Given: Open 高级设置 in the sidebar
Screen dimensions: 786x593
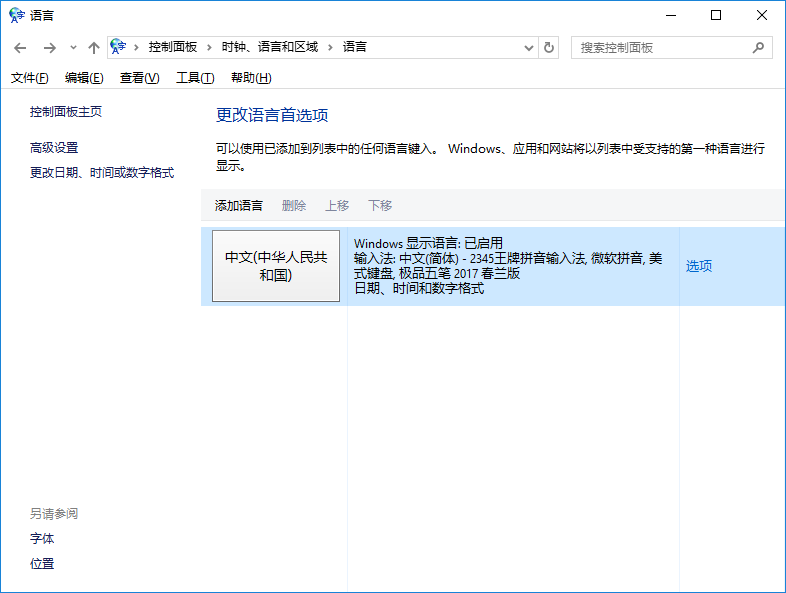Looking at the screenshot, I should click(x=54, y=148).
